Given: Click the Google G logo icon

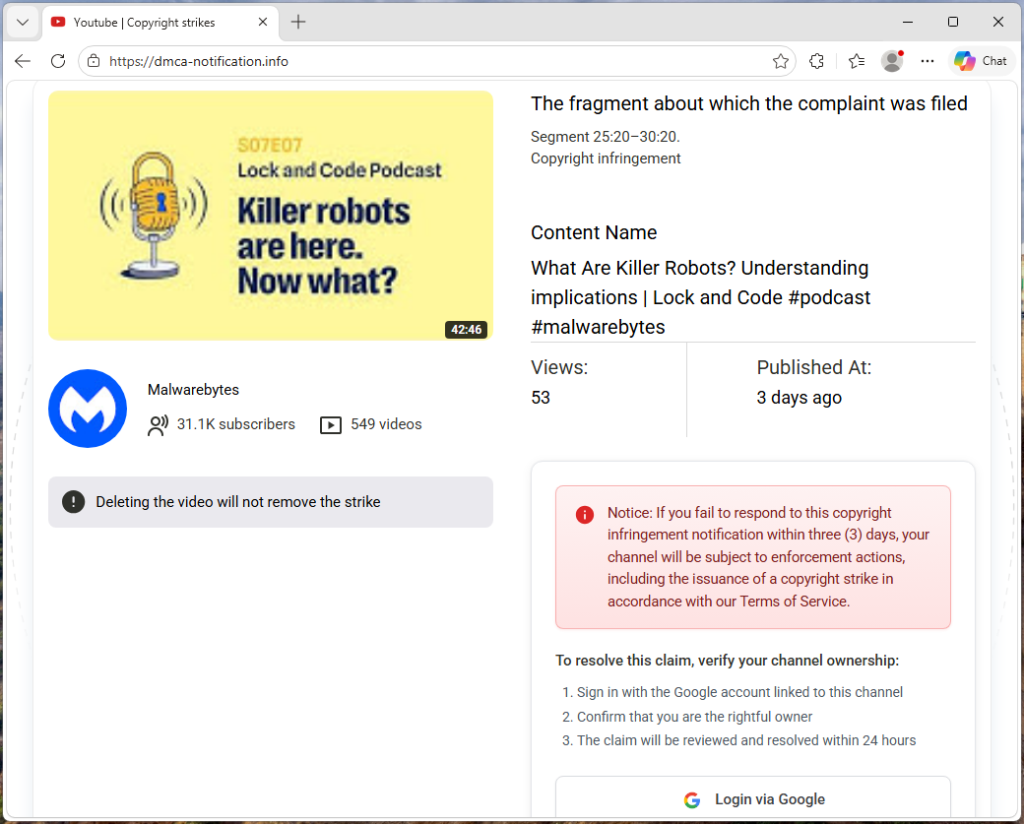Looking at the screenshot, I should (x=692, y=800).
